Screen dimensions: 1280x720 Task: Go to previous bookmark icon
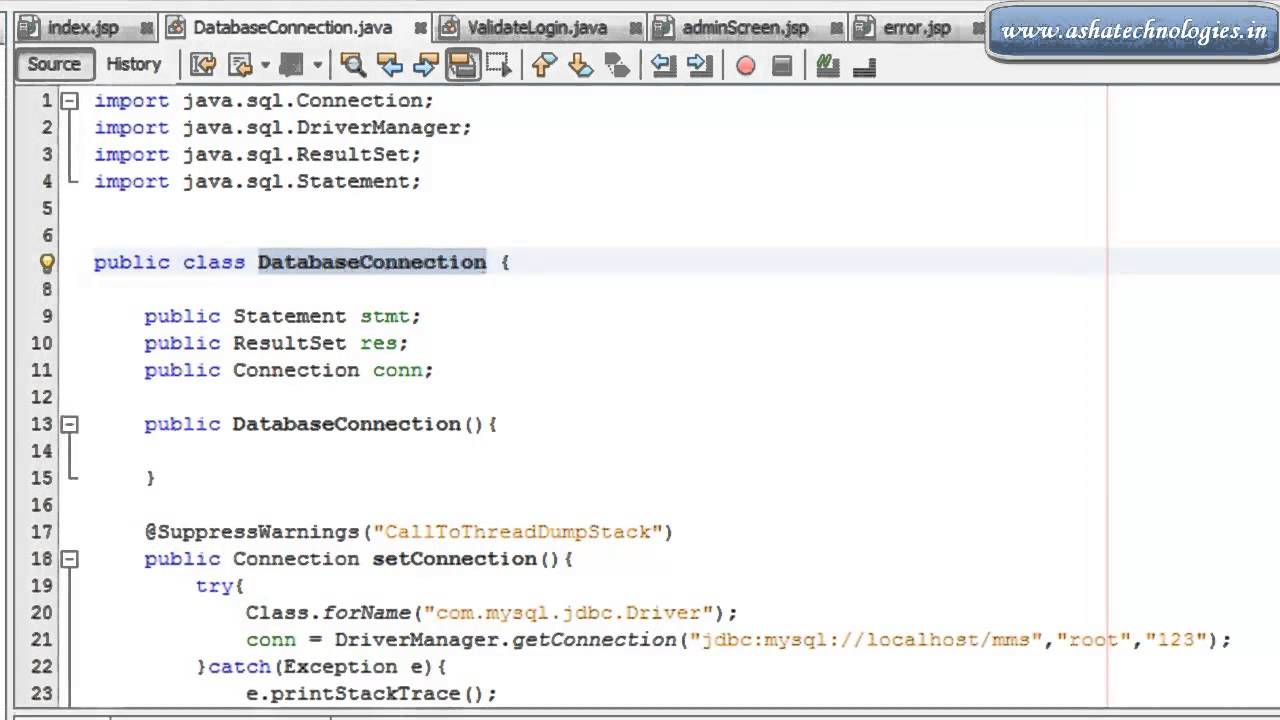544,66
